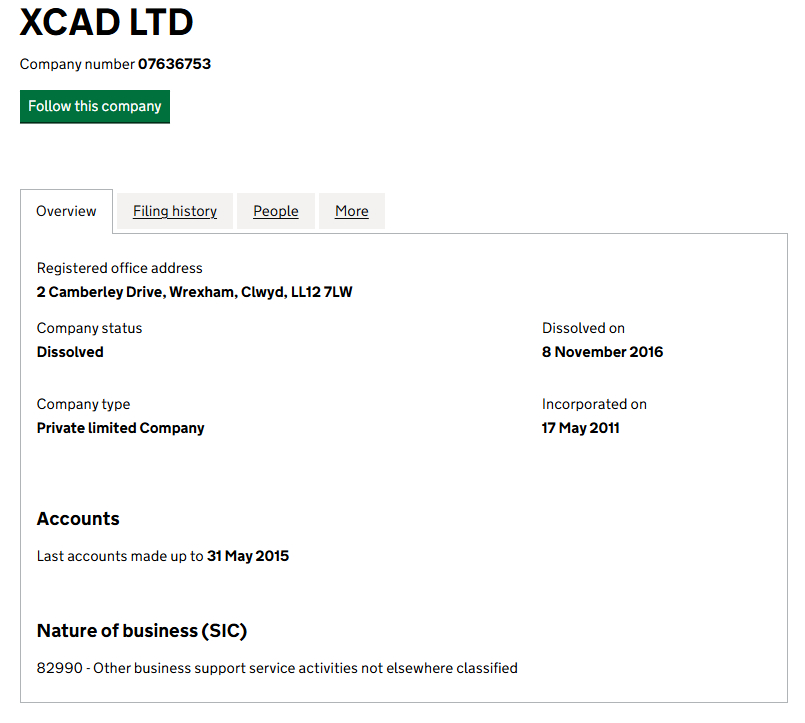Viewport: 805px width, 723px height.
Task: Click the Company type label
Action: click(83, 404)
